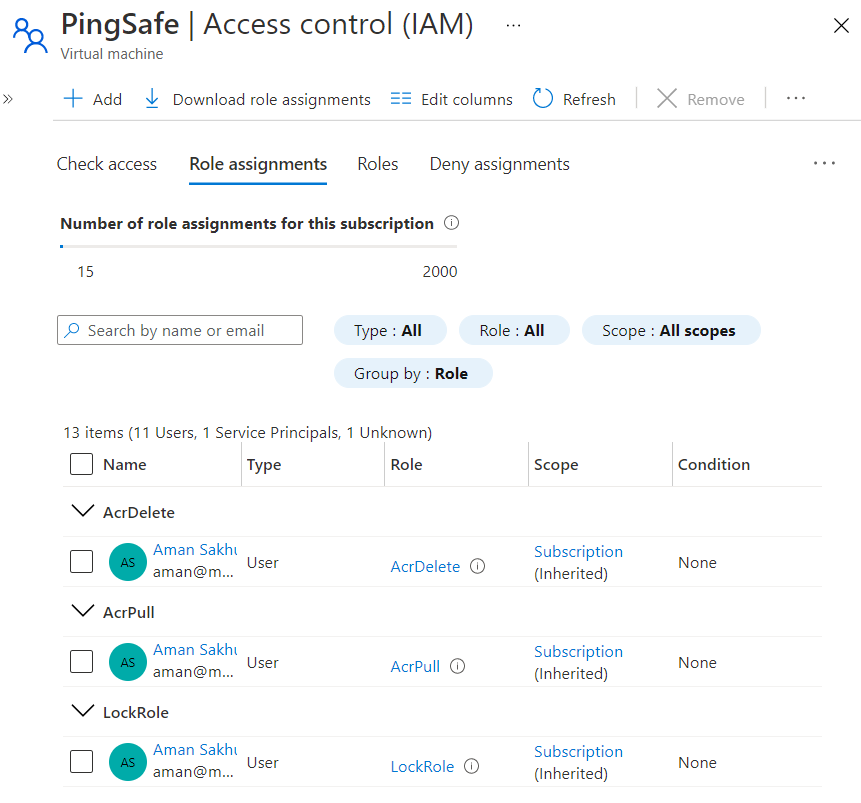
Task: Click Subscription scope link in AcrPull row
Action: tap(578, 652)
